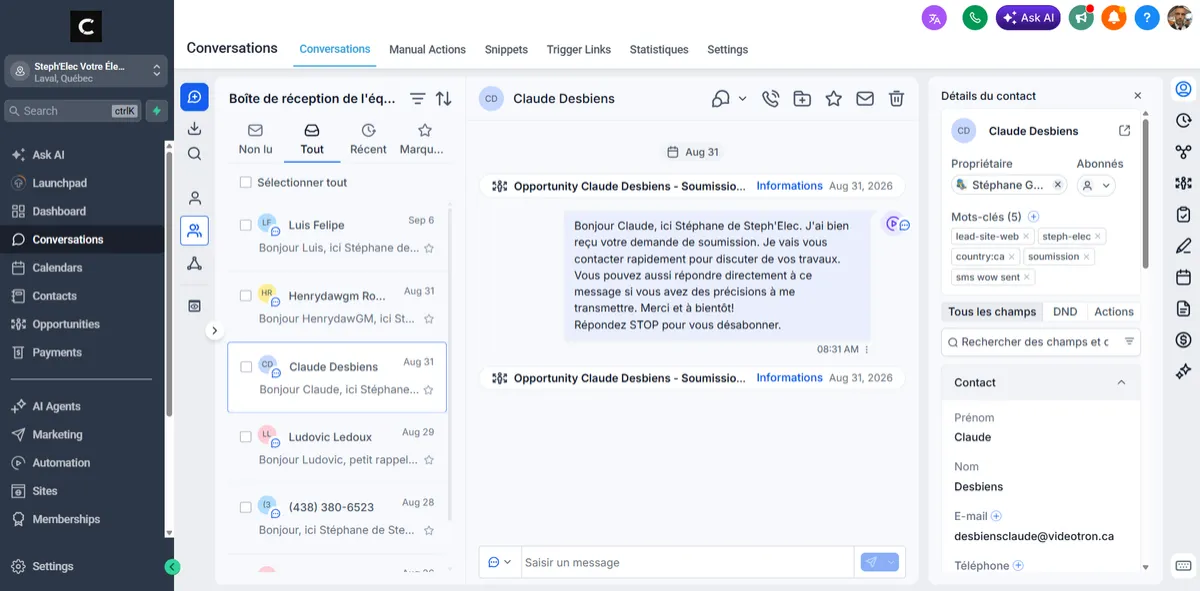The height and width of the screenshot is (591, 1200).
Task: Open the first Informations link dated Aug 31
Action: [789, 186]
